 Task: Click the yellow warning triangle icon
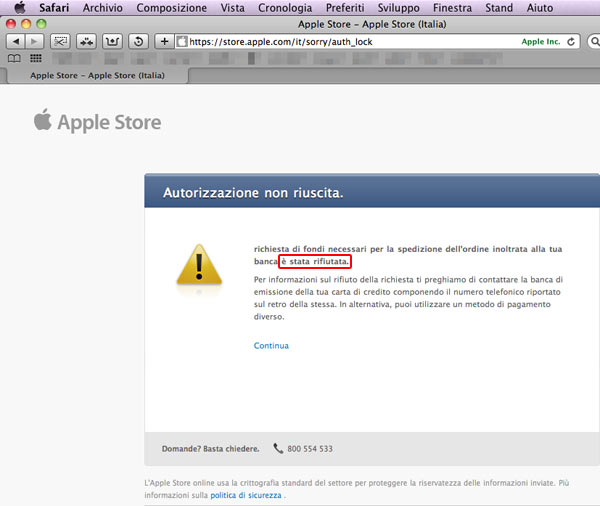[198, 267]
